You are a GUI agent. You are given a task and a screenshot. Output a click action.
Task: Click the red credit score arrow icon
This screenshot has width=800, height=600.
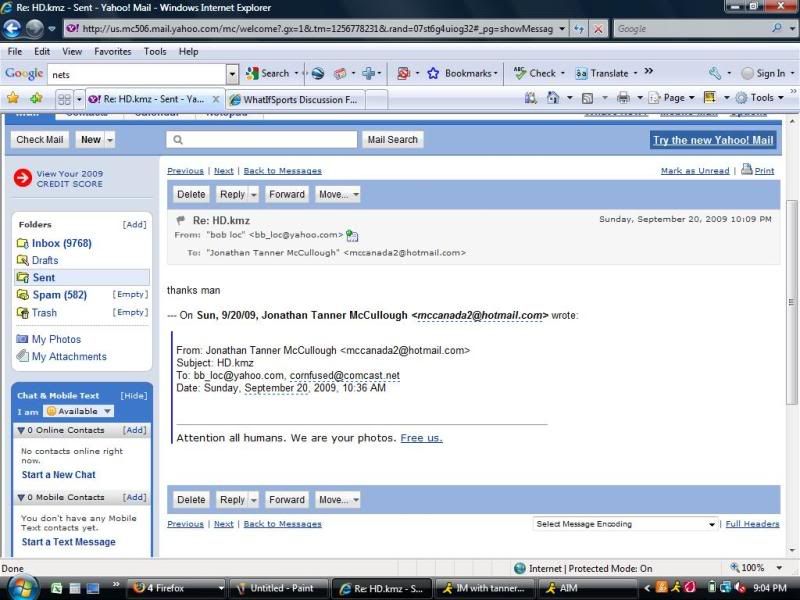tap(23, 178)
